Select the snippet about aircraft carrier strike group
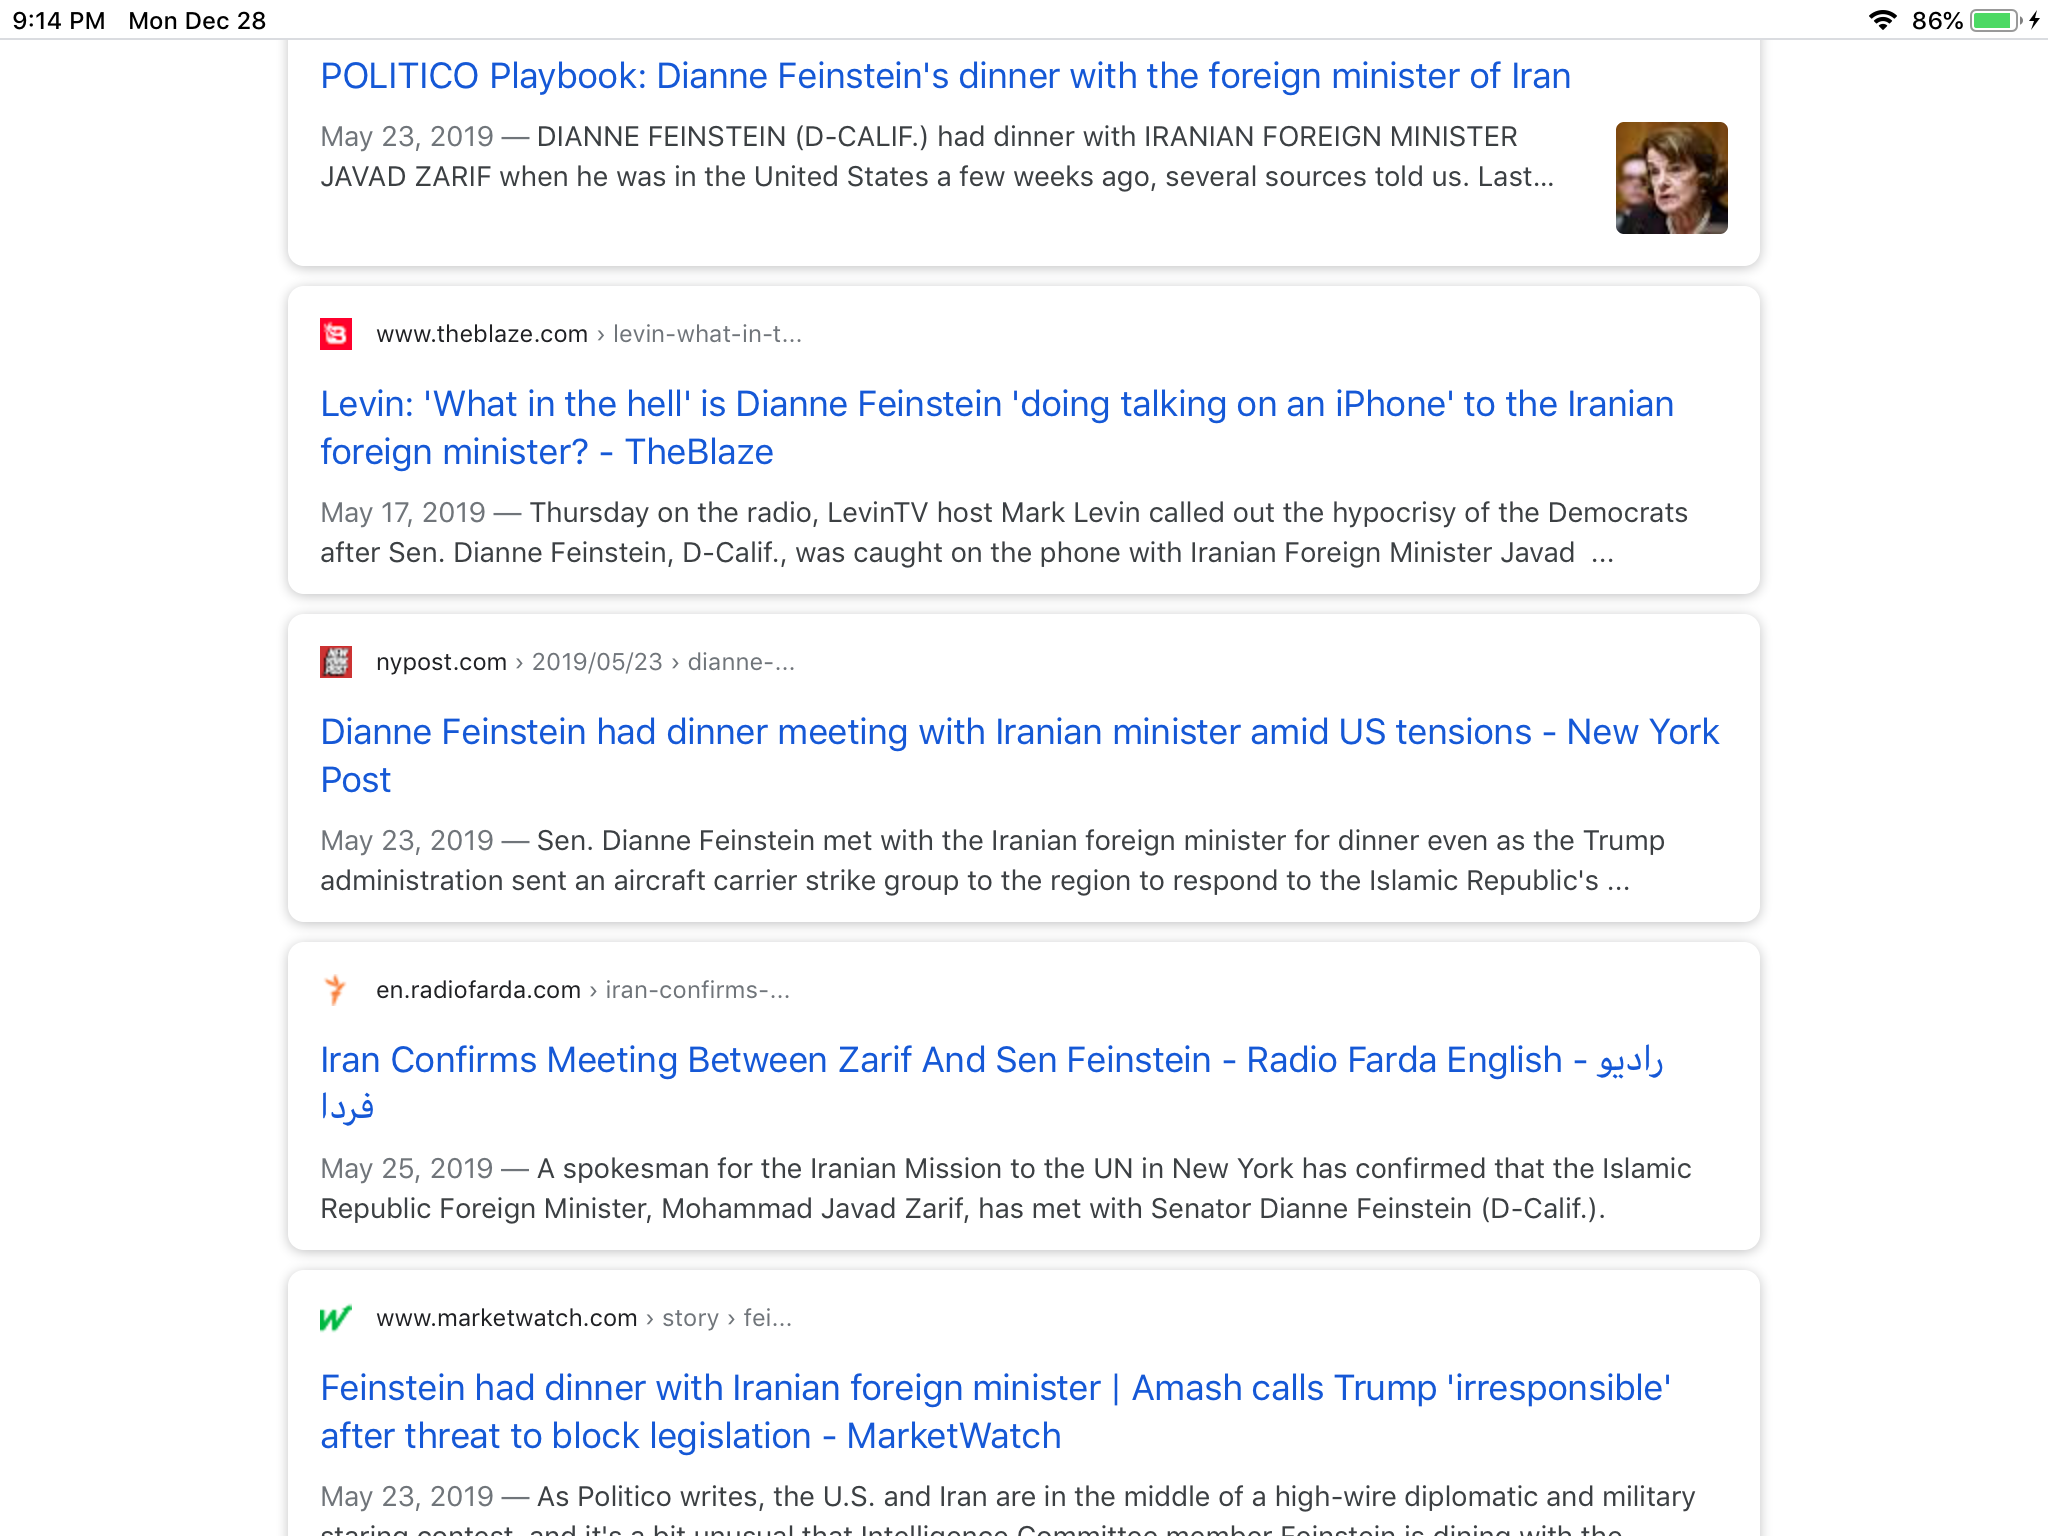Image resolution: width=2048 pixels, height=1536 pixels. [x=992, y=861]
